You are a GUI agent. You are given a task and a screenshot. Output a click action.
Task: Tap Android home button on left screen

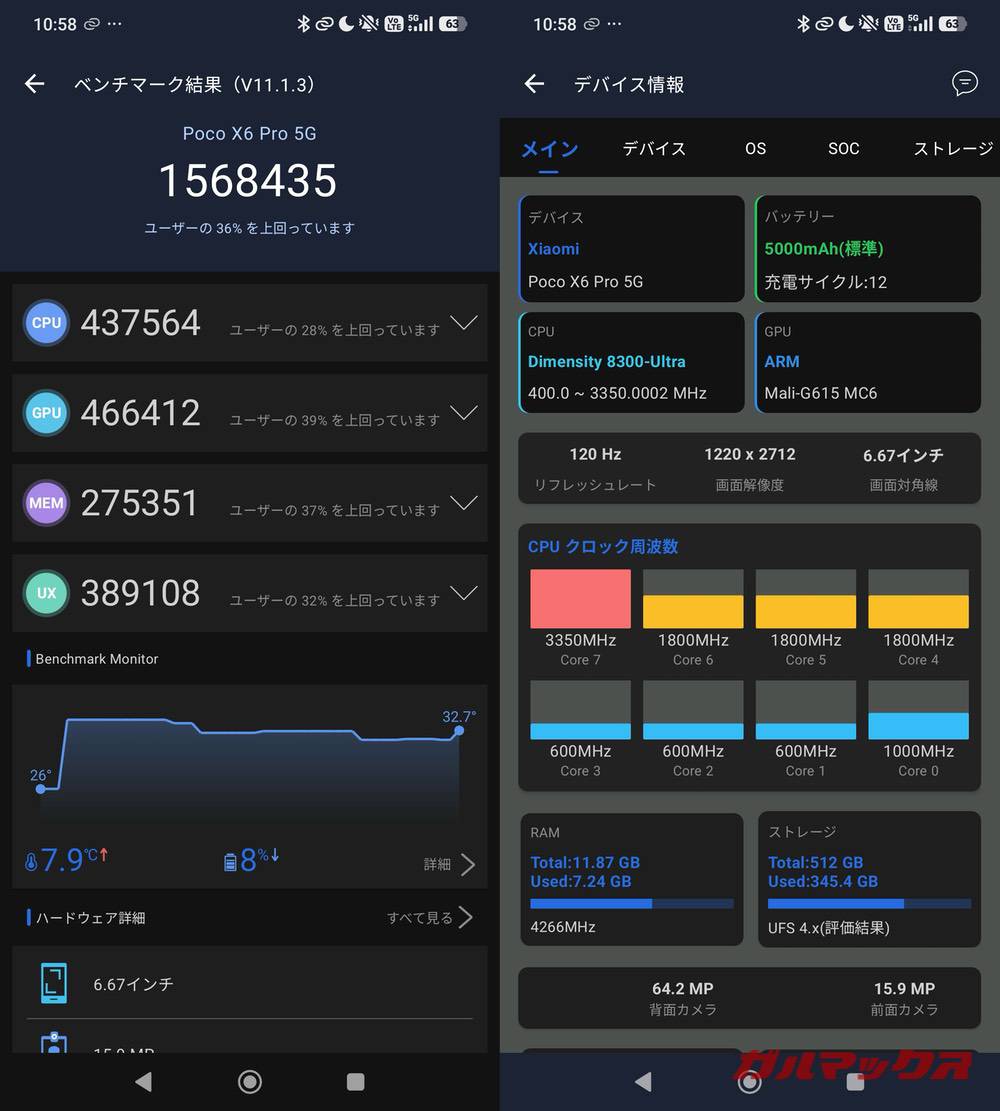[x=249, y=1081]
